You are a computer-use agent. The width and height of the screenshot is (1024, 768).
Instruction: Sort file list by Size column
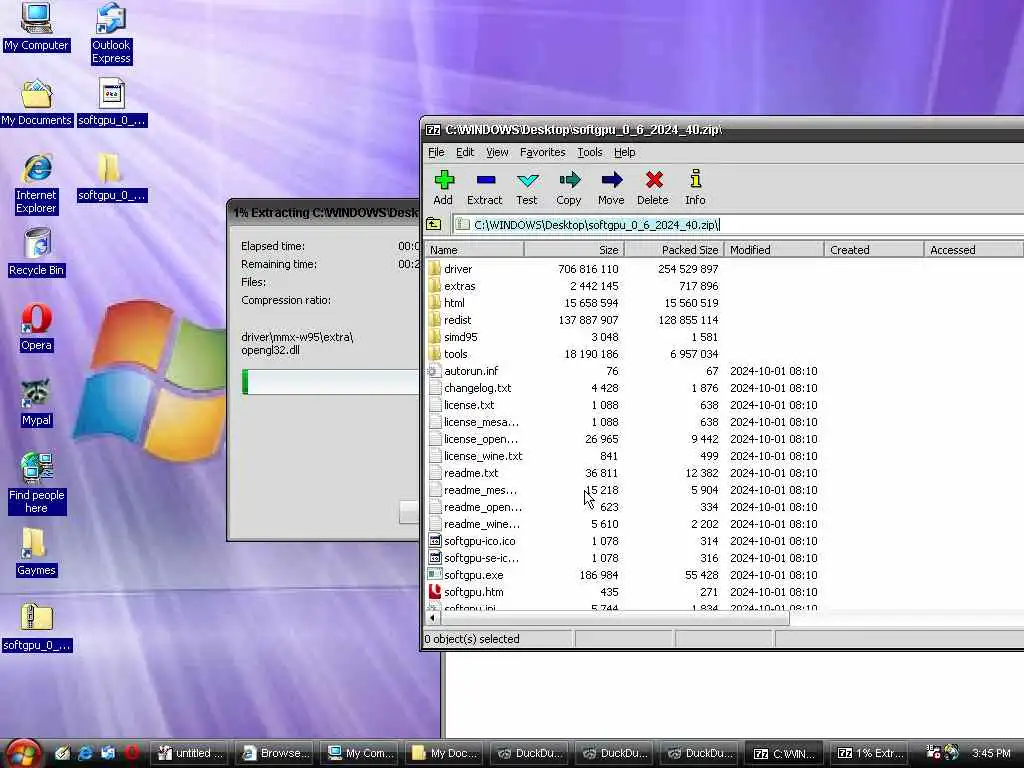575,250
